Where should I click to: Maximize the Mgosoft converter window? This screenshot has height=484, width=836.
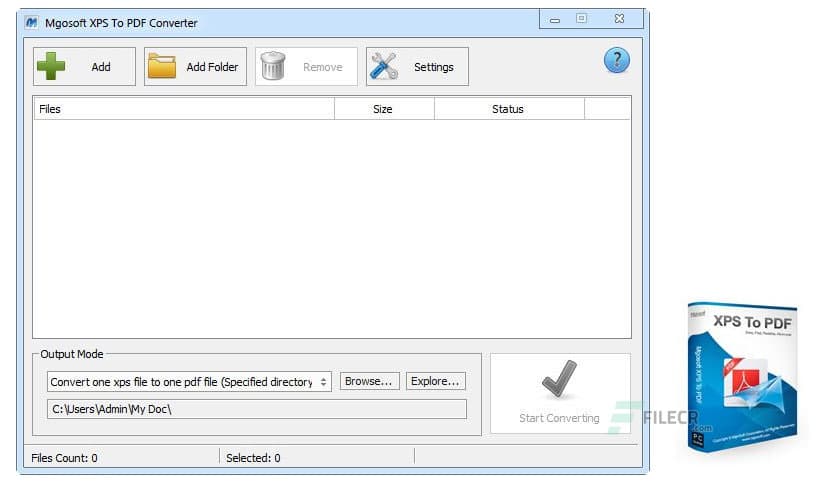[x=581, y=19]
